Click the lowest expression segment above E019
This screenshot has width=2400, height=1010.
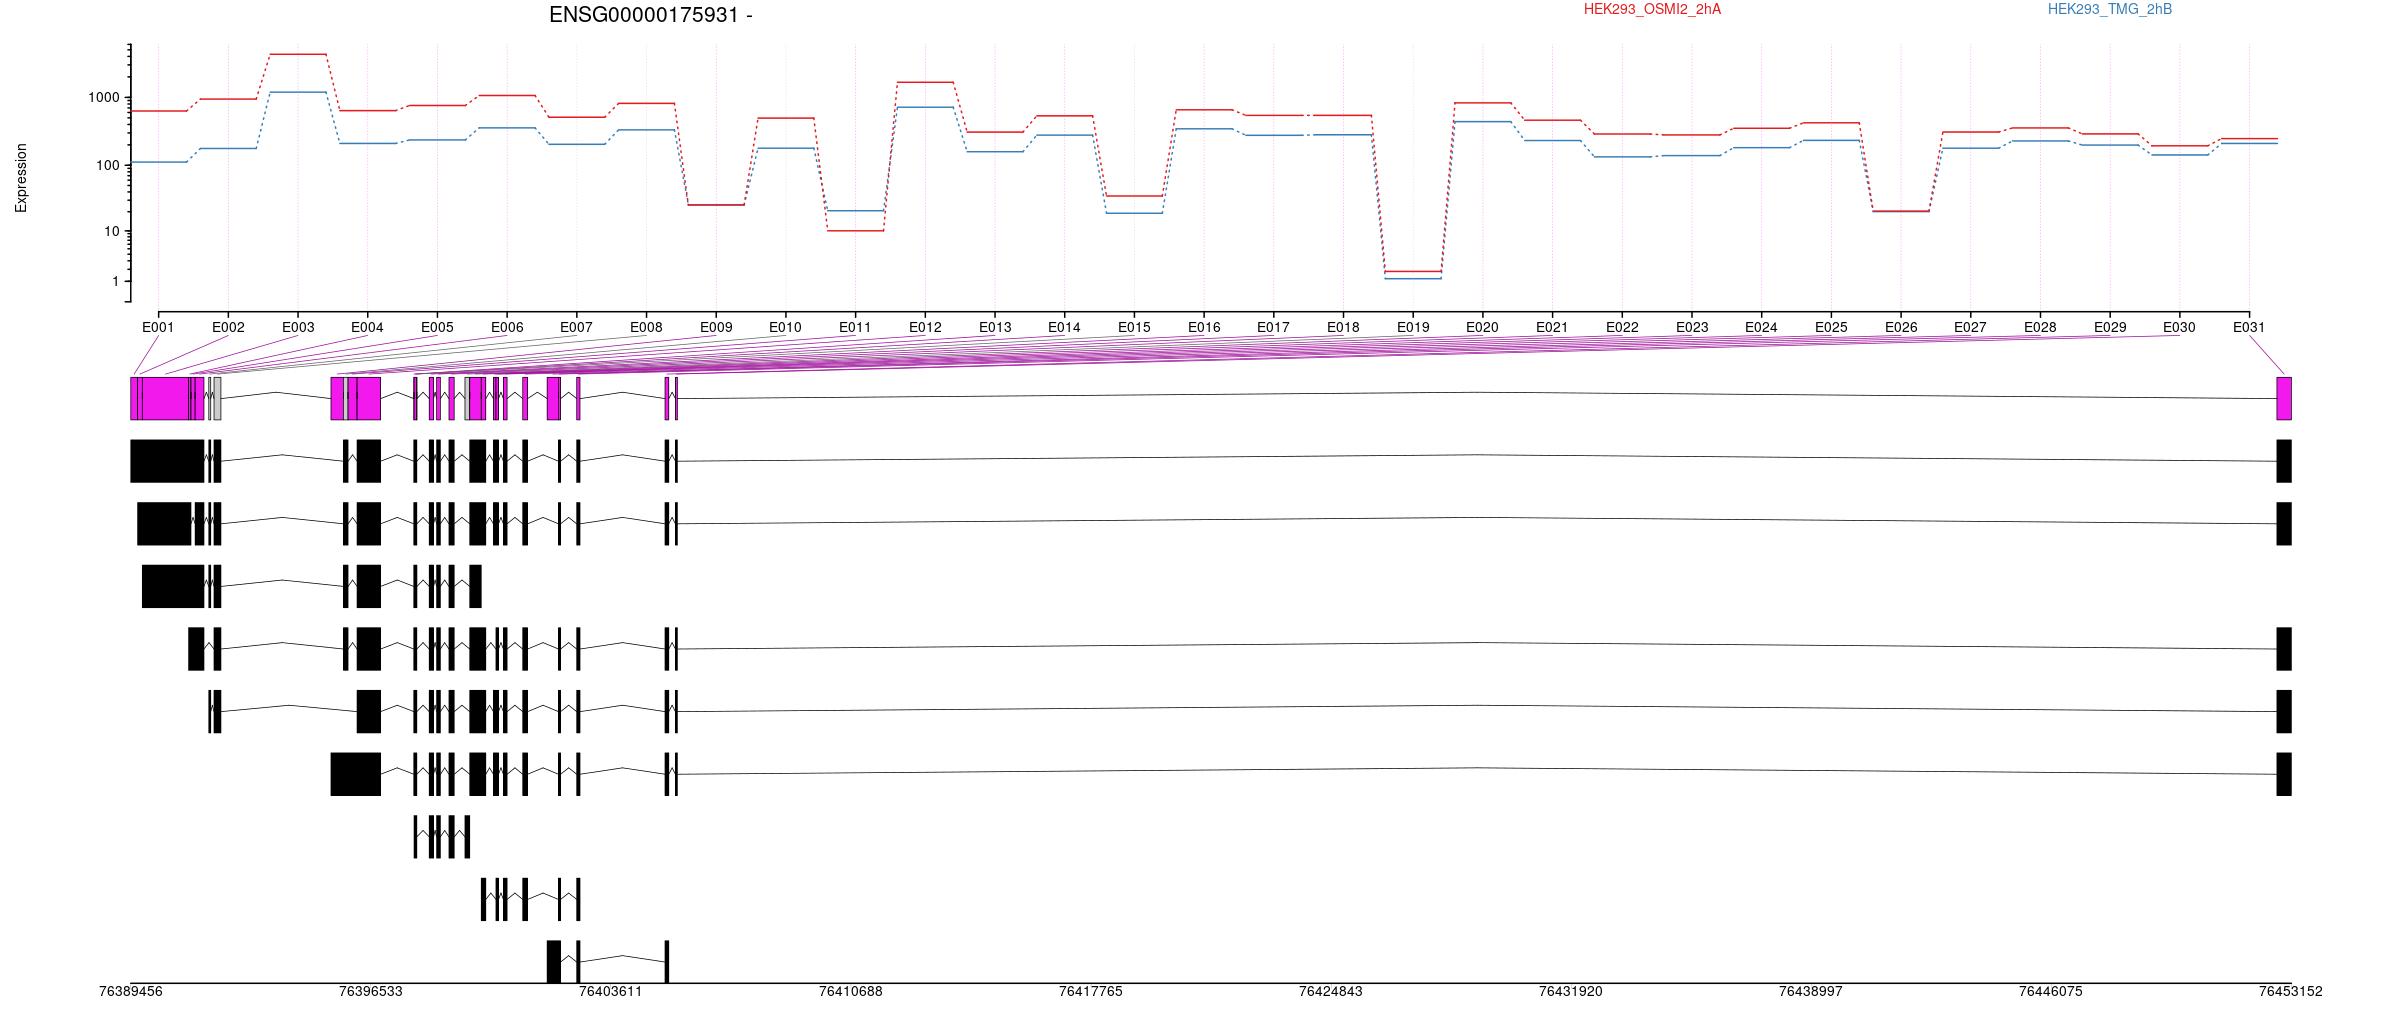1413,278
